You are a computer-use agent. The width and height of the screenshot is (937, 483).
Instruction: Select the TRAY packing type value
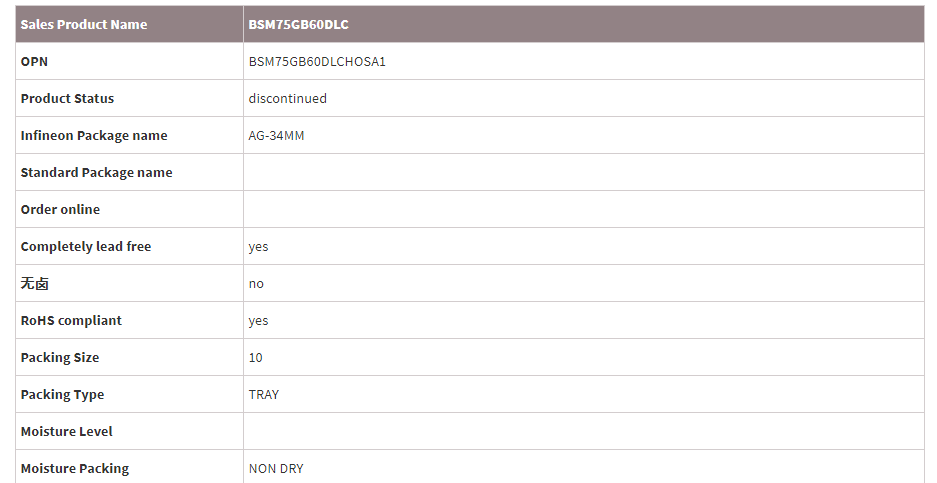point(264,394)
